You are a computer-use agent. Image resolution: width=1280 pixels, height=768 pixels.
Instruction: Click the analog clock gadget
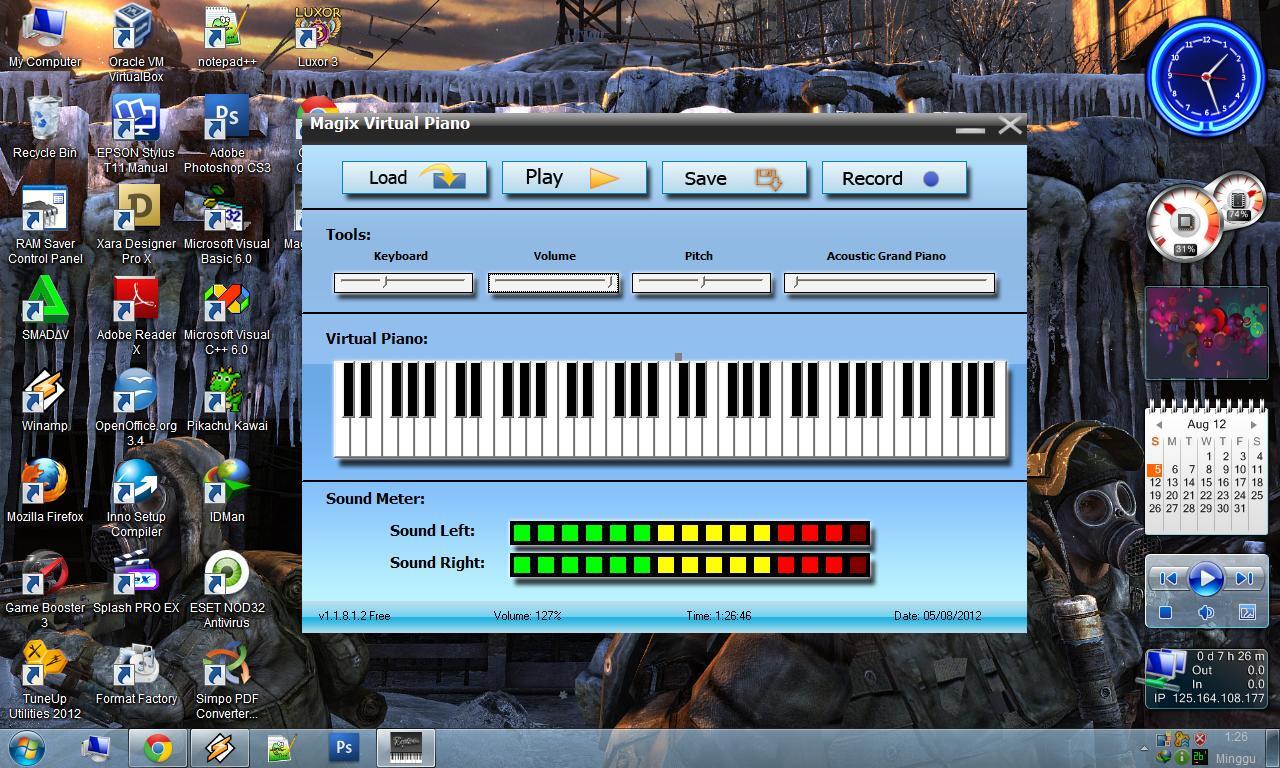point(1206,76)
